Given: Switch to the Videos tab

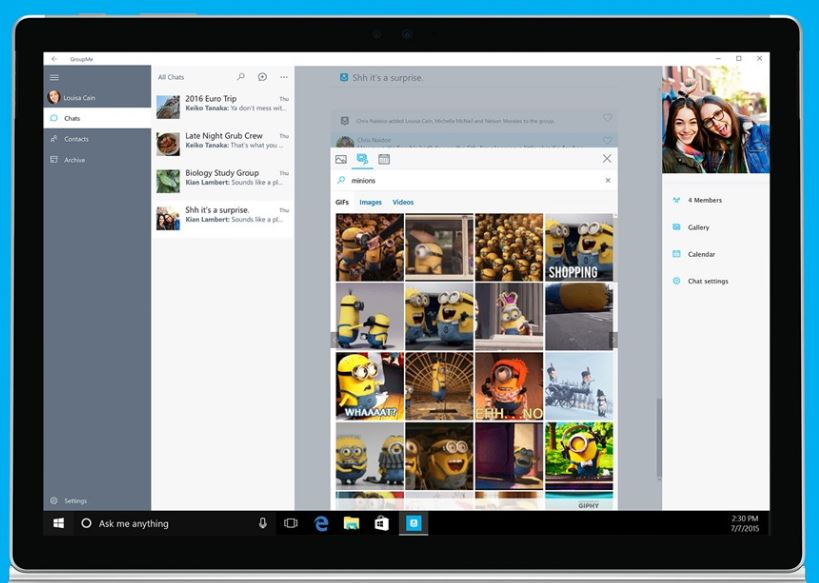Looking at the screenshot, I should [403, 202].
